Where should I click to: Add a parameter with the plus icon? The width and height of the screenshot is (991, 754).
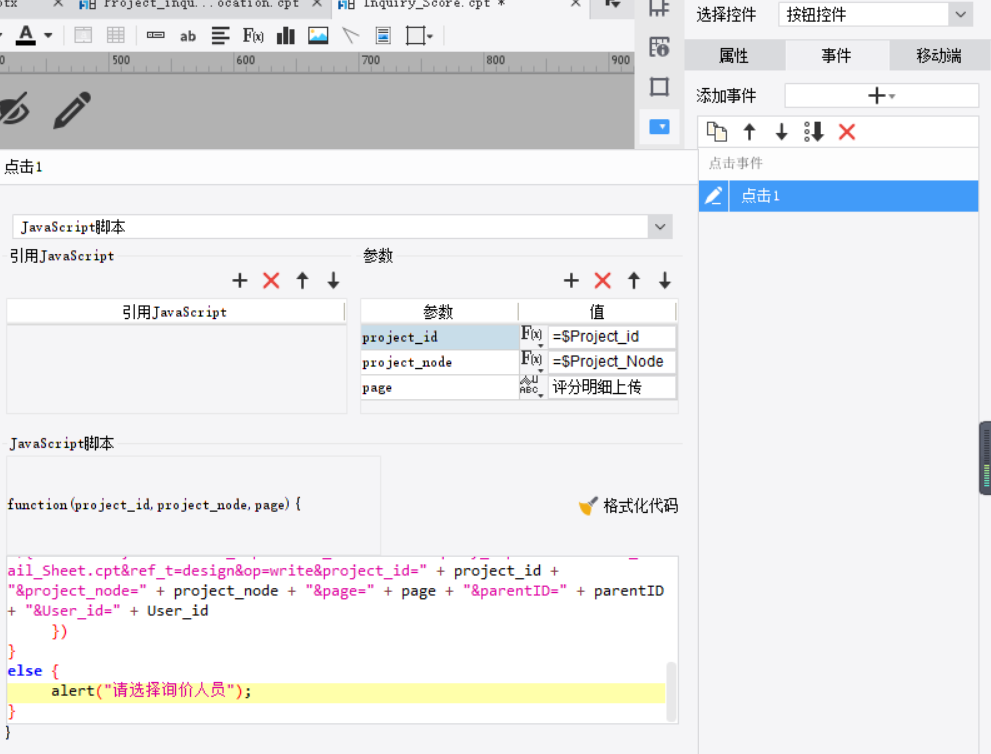click(x=571, y=281)
